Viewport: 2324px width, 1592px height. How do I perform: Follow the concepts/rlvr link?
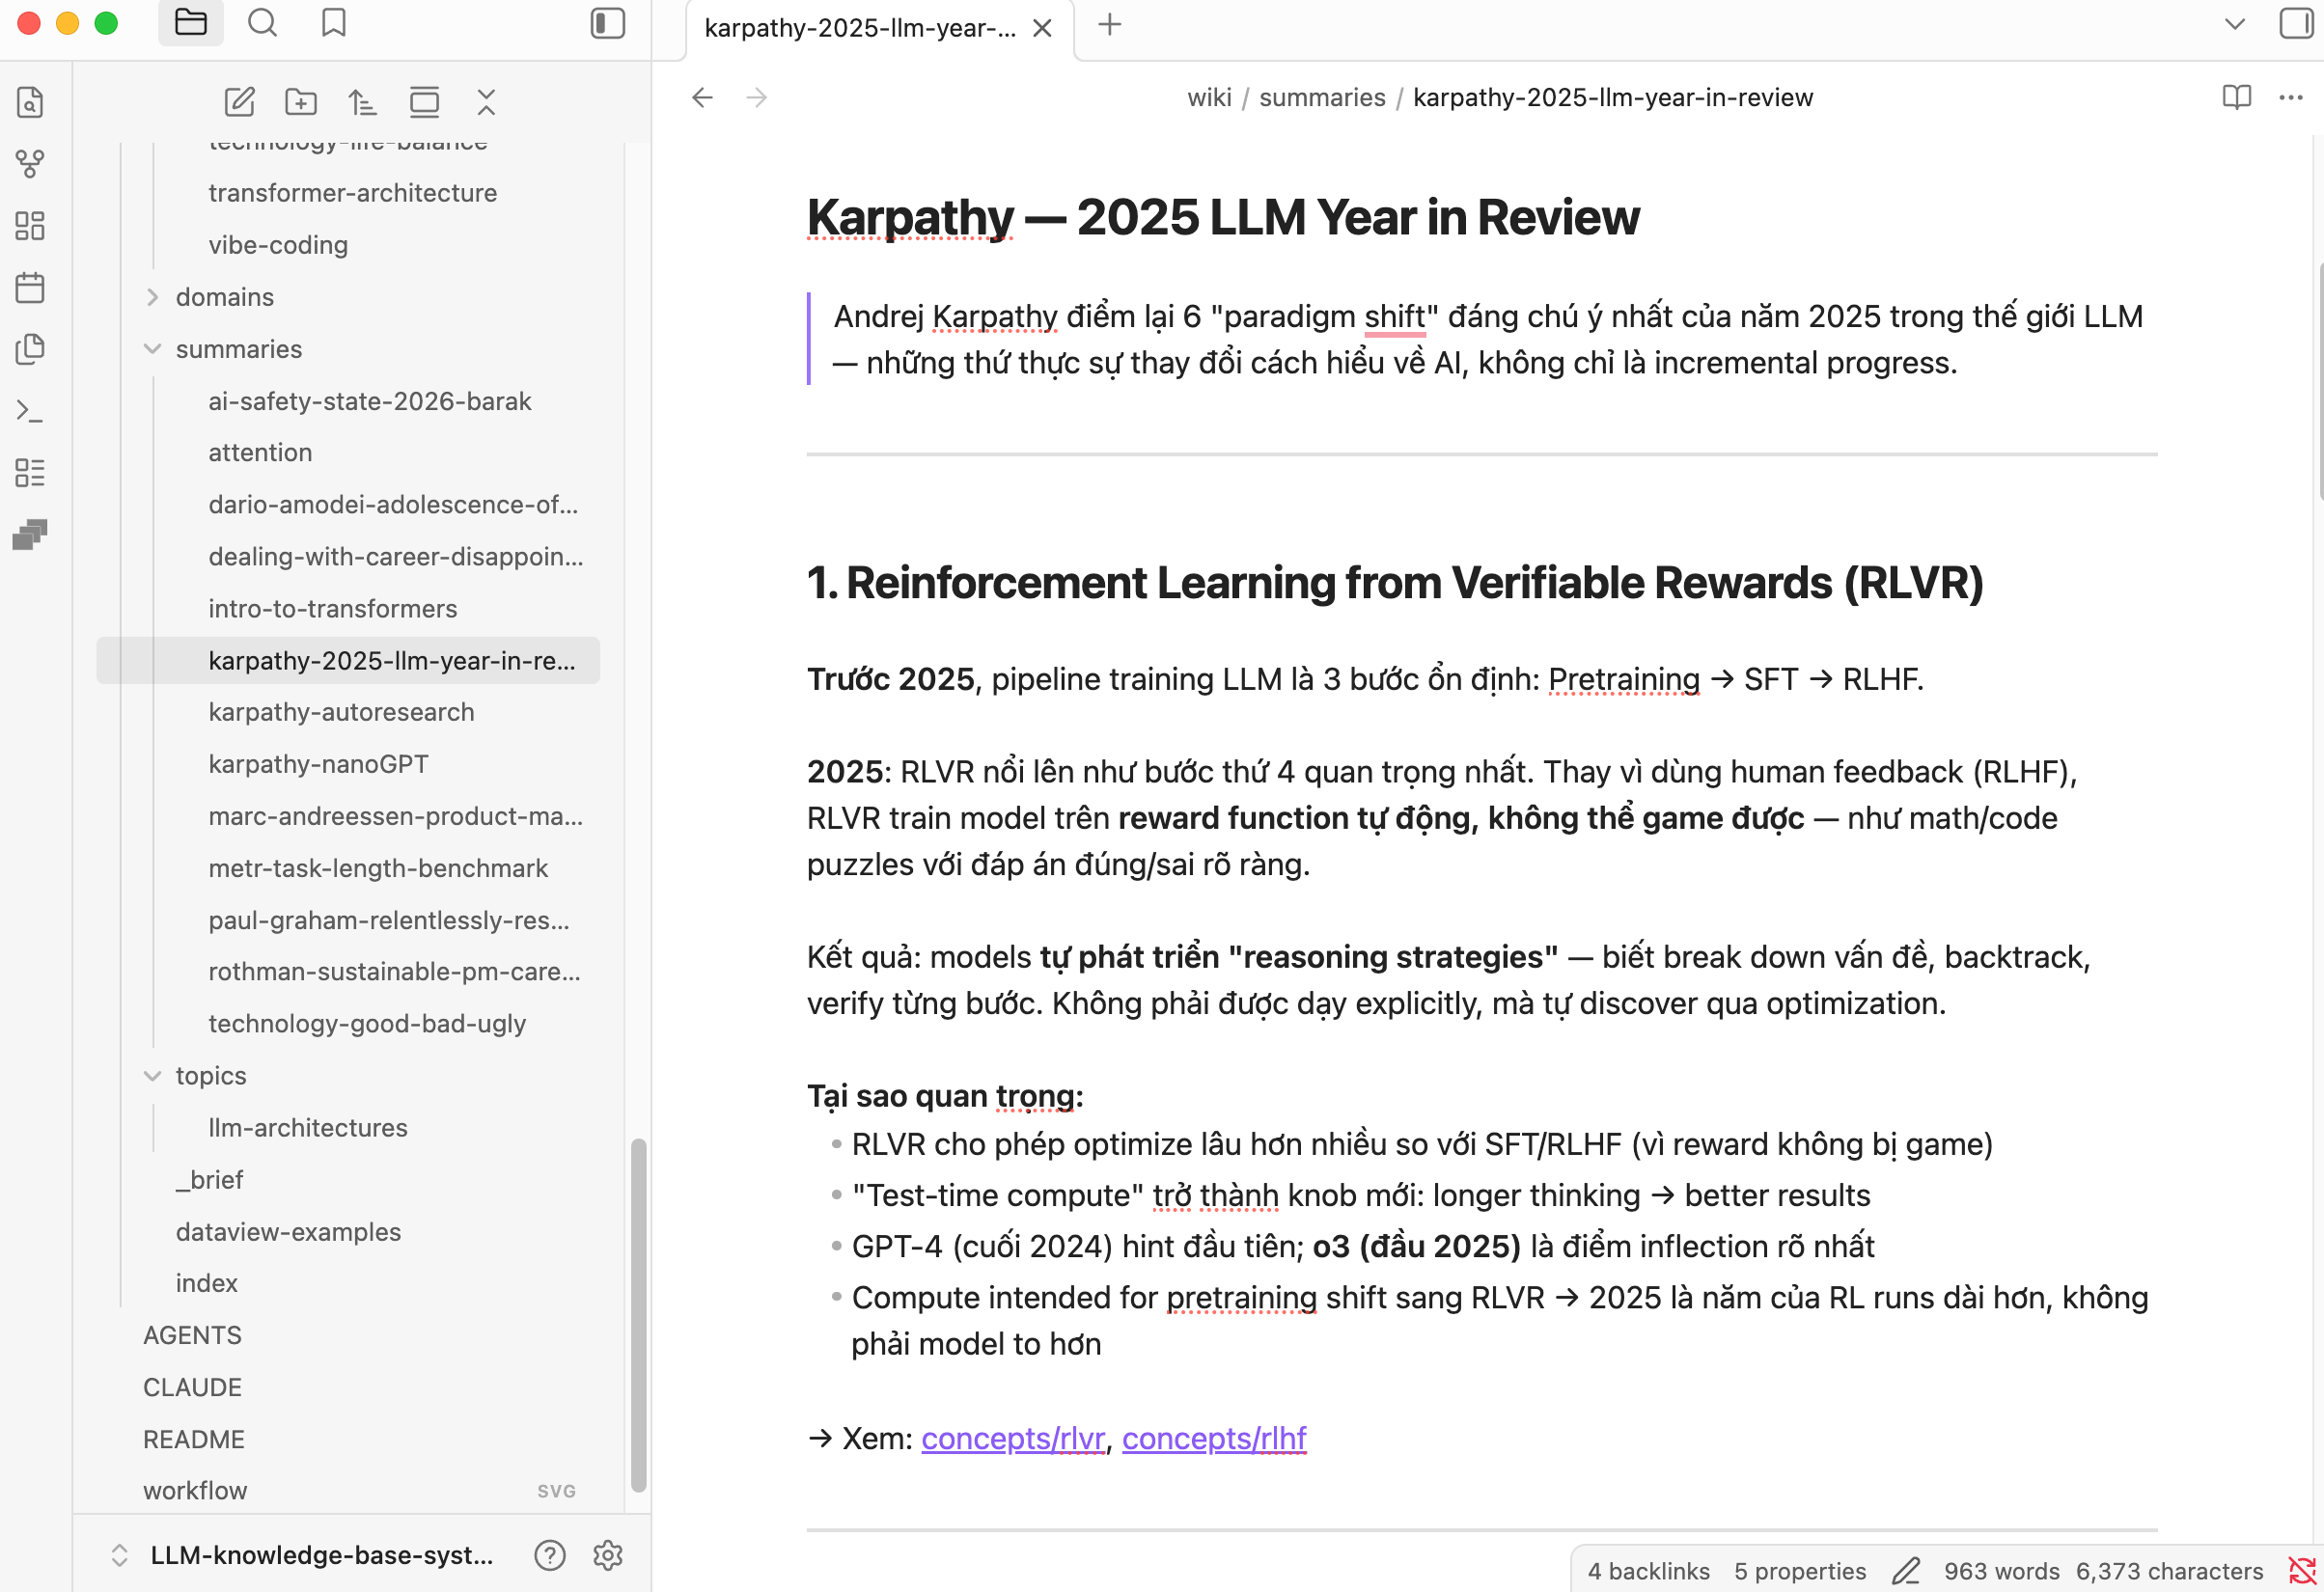point(1012,1438)
